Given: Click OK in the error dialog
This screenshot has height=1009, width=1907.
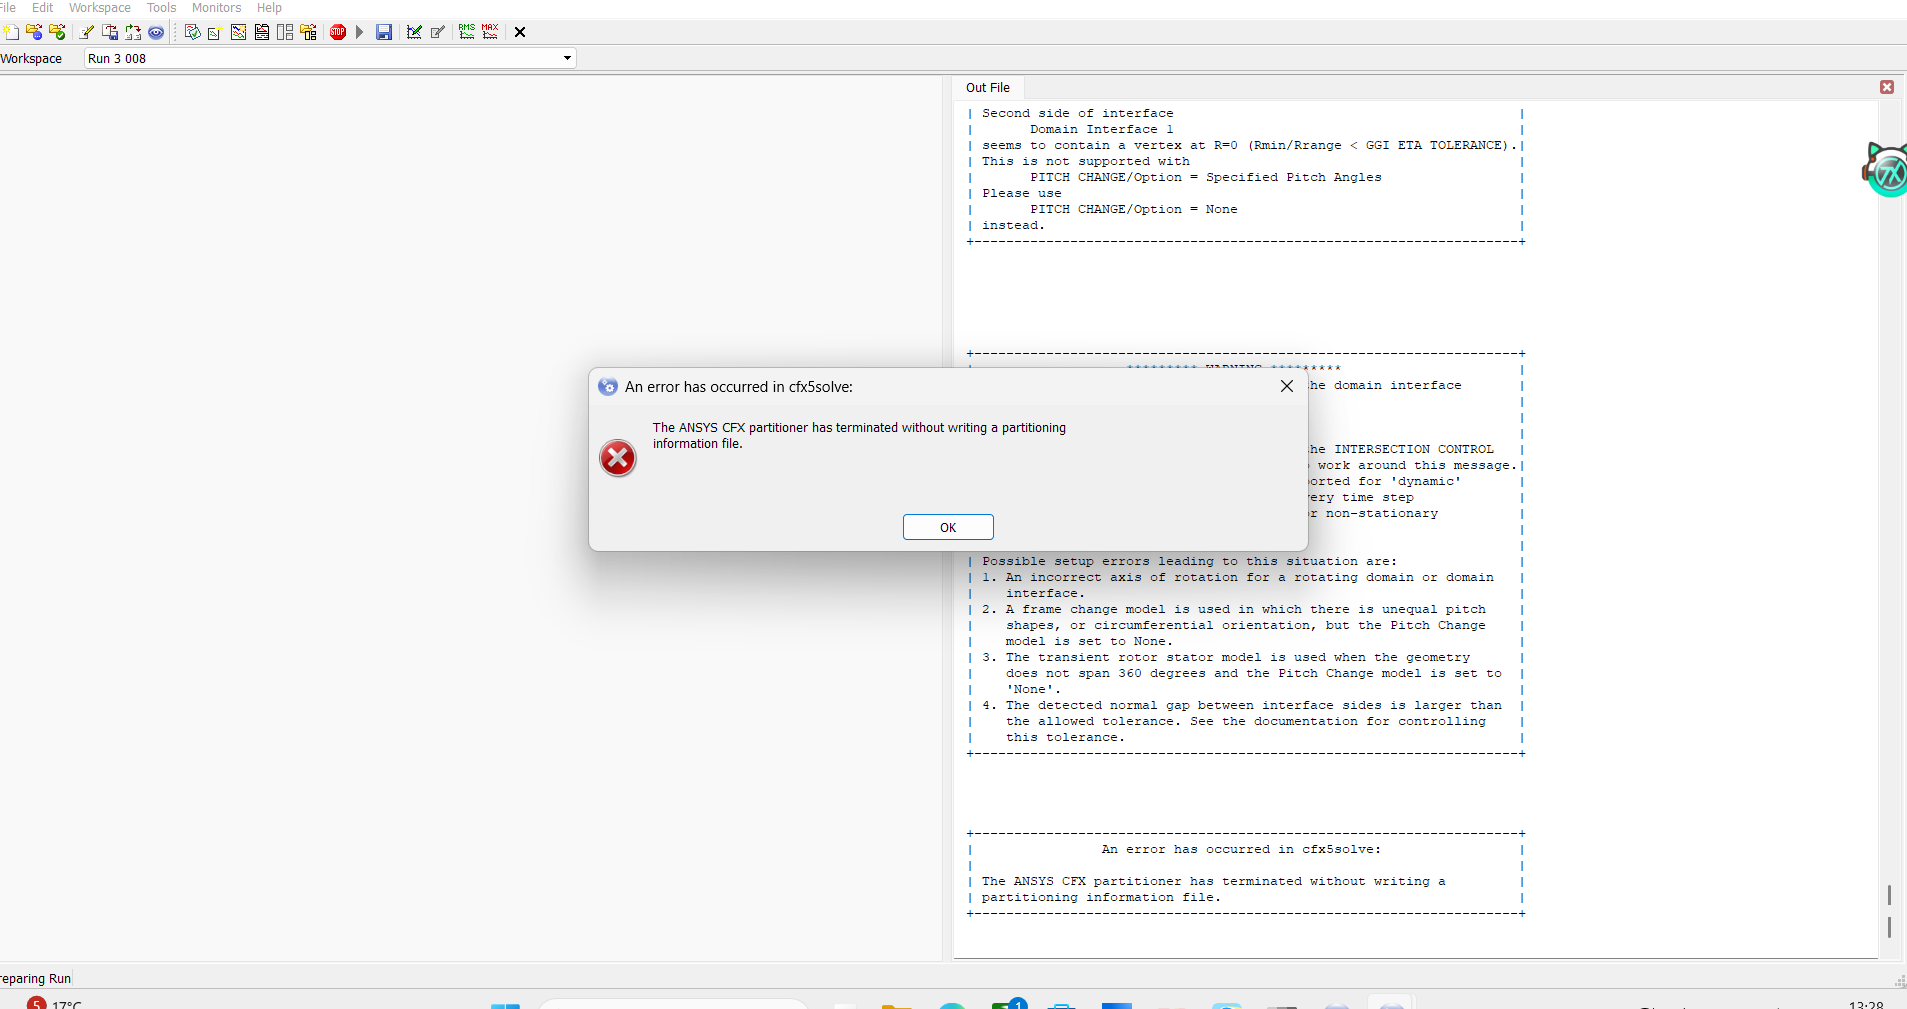Looking at the screenshot, I should point(948,527).
